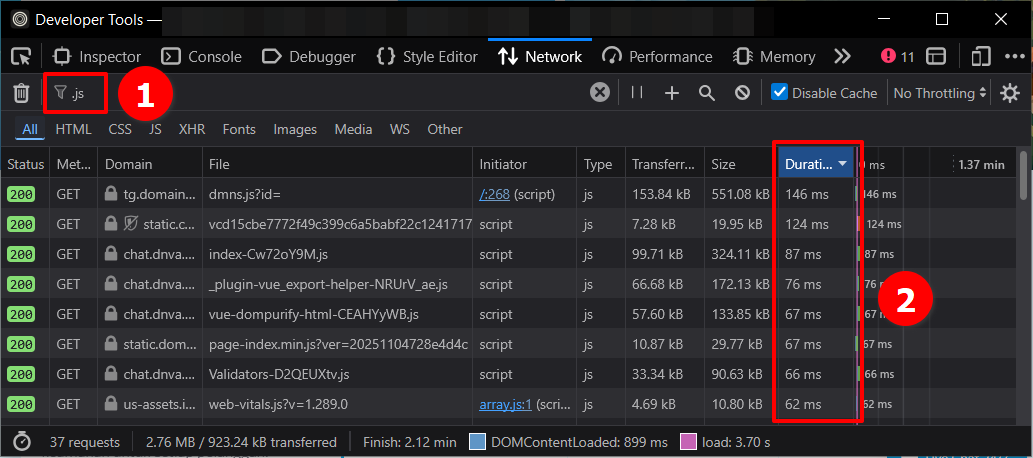Click the .js filter URLs field
Screen dimensions: 1033x458
316,94
